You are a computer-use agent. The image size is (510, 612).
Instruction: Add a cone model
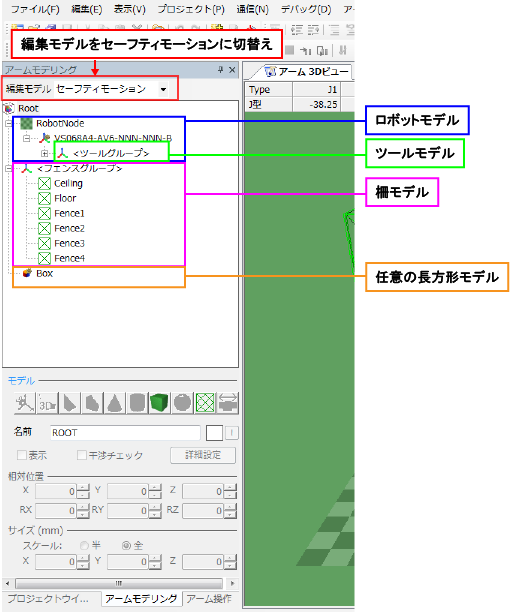(114, 402)
